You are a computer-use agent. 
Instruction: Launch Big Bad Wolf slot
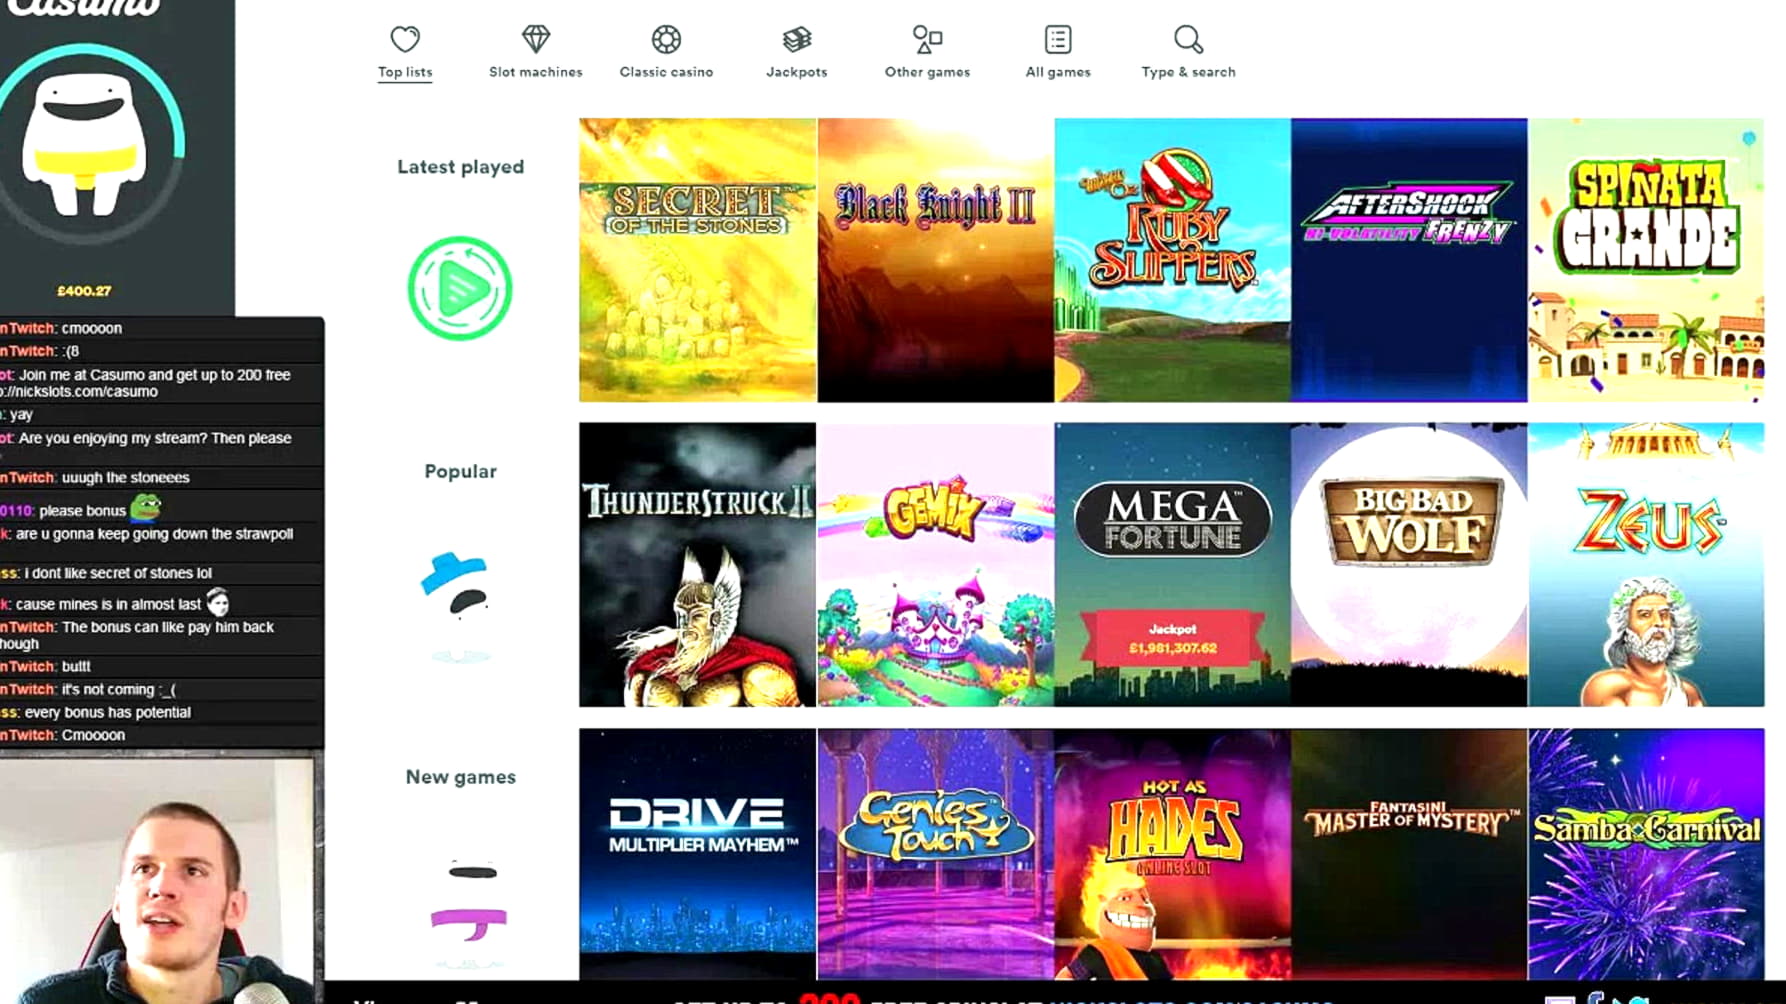pyautogui.click(x=1409, y=565)
